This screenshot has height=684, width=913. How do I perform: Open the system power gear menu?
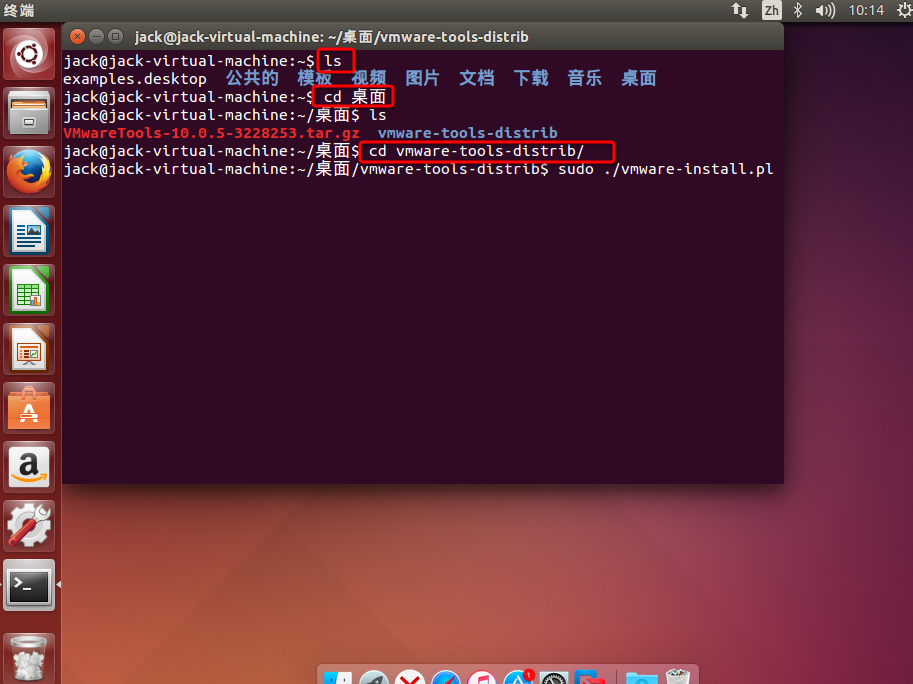pos(905,10)
